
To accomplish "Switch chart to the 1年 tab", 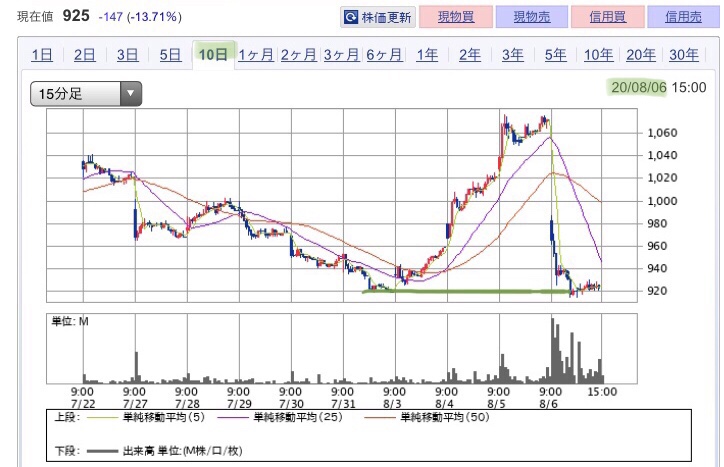I will (x=427, y=55).
